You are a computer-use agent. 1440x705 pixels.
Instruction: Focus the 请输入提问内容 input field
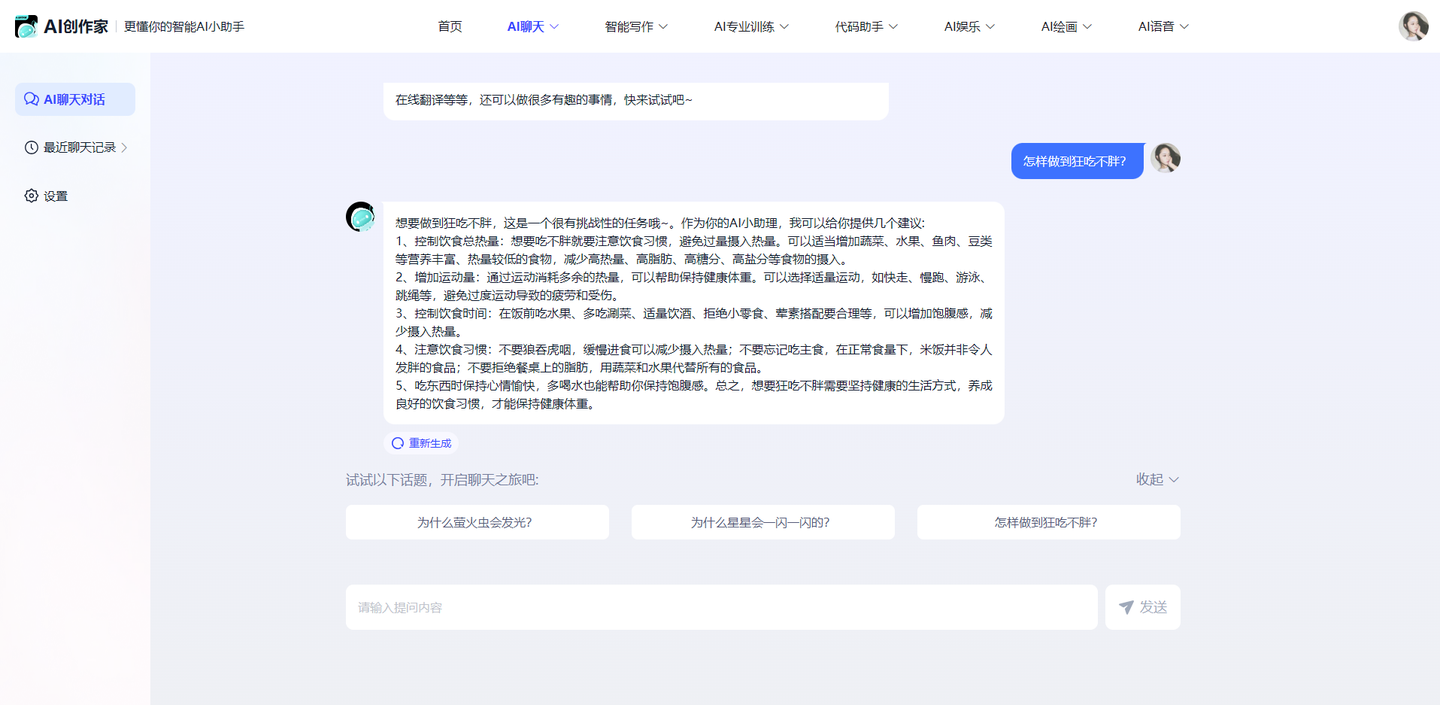click(721, 607)
